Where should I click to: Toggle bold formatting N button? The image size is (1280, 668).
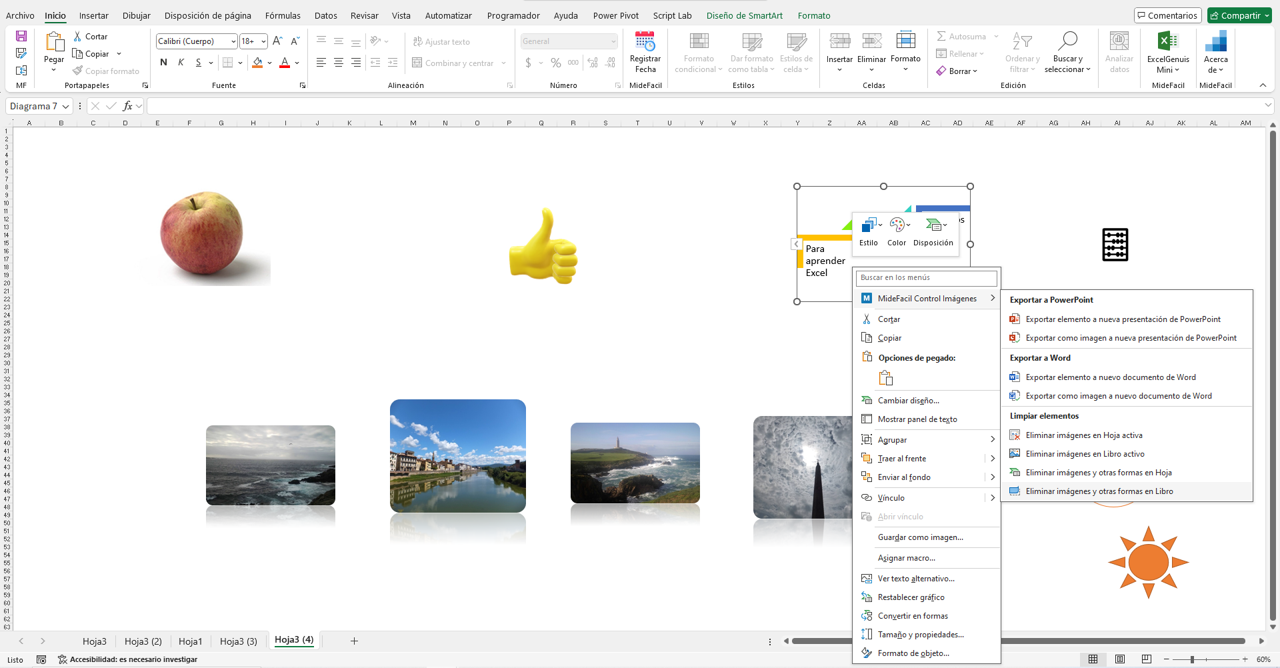point(164,62)
